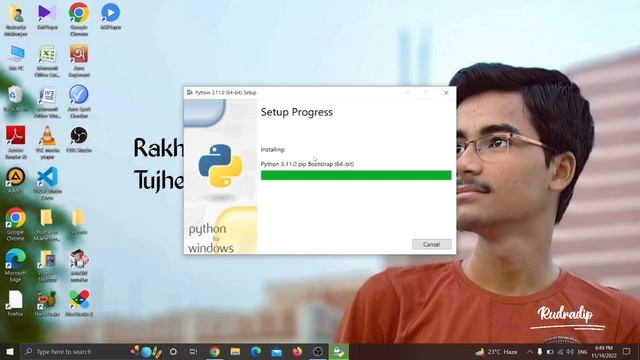Click the Python Setup title bar icon
This screenshot has height=360, width=640.
click(189, 93)
